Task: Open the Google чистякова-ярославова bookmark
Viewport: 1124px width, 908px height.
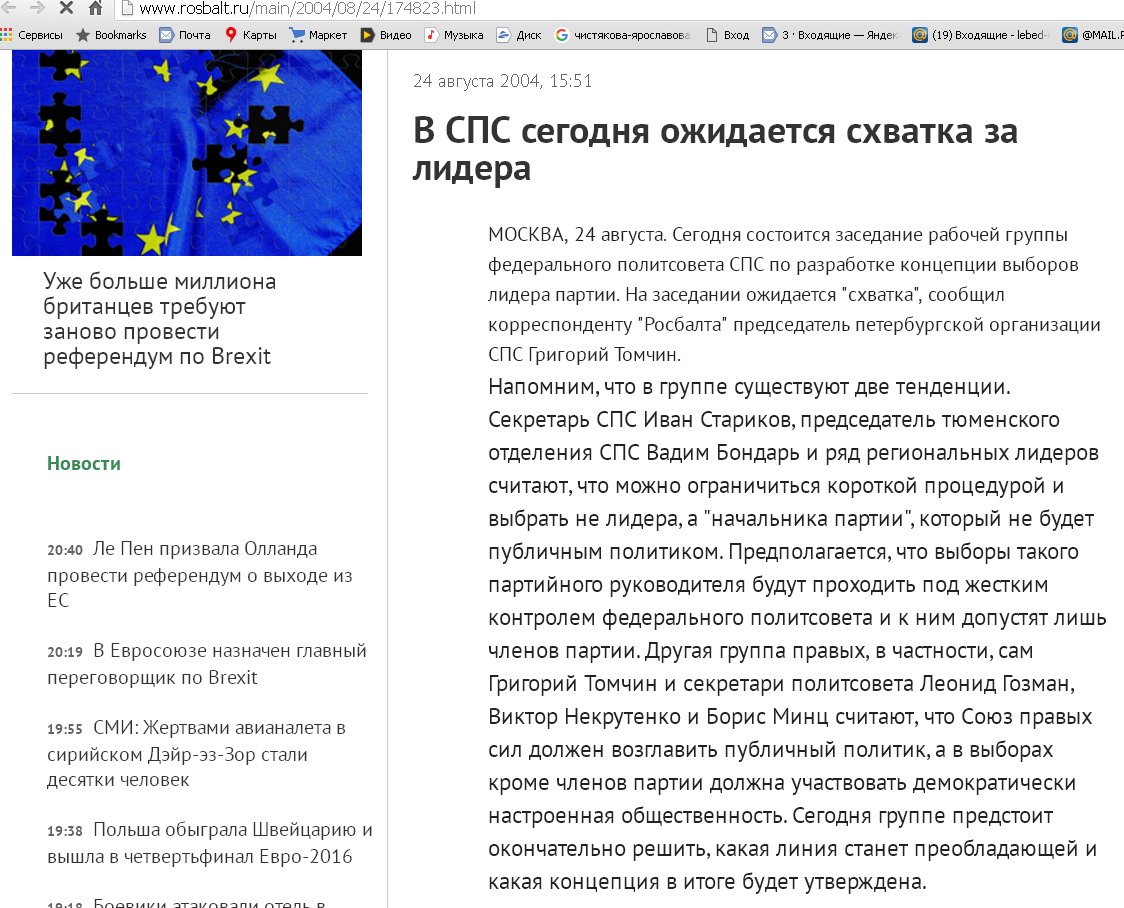Action: 623,34
